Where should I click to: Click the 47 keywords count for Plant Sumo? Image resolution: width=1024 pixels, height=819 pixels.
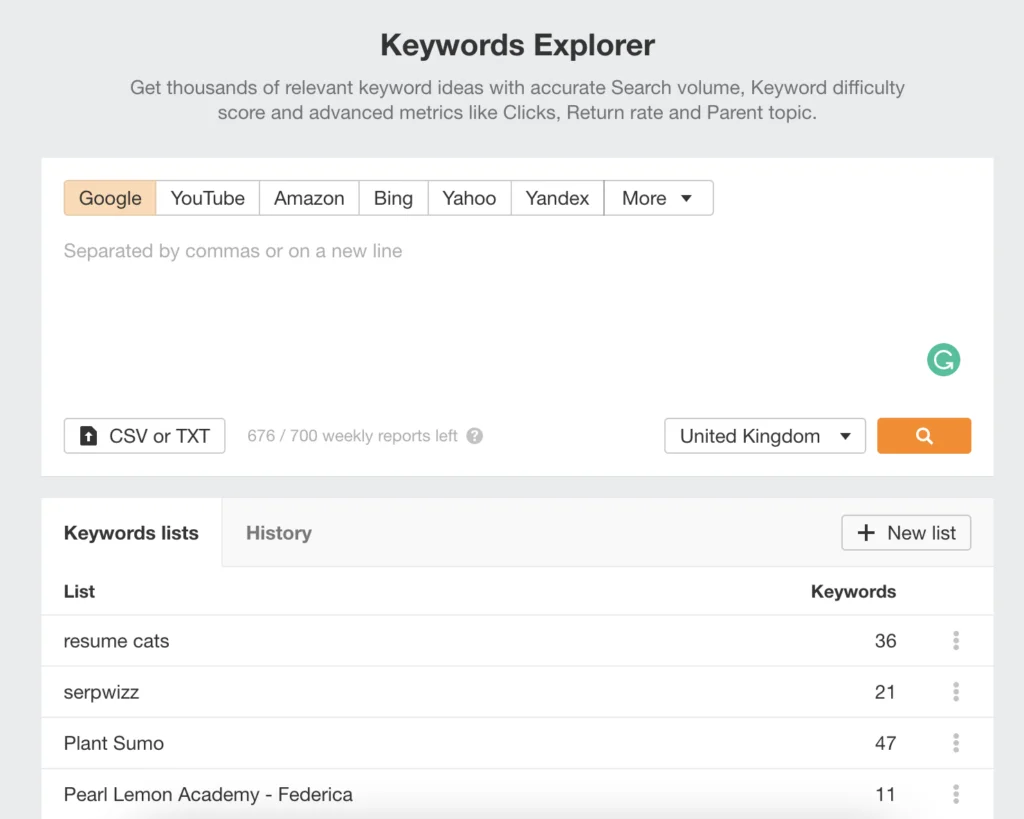click(x=885, y=743)
